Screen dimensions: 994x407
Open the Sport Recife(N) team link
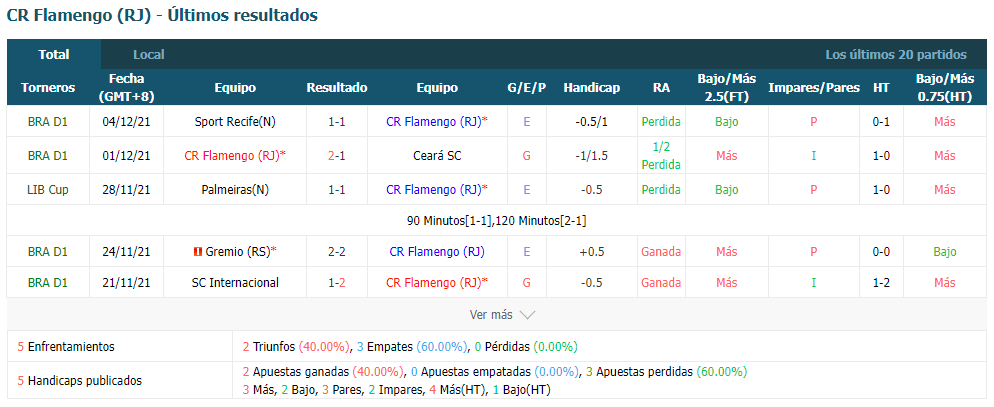(x=235, y=122)
